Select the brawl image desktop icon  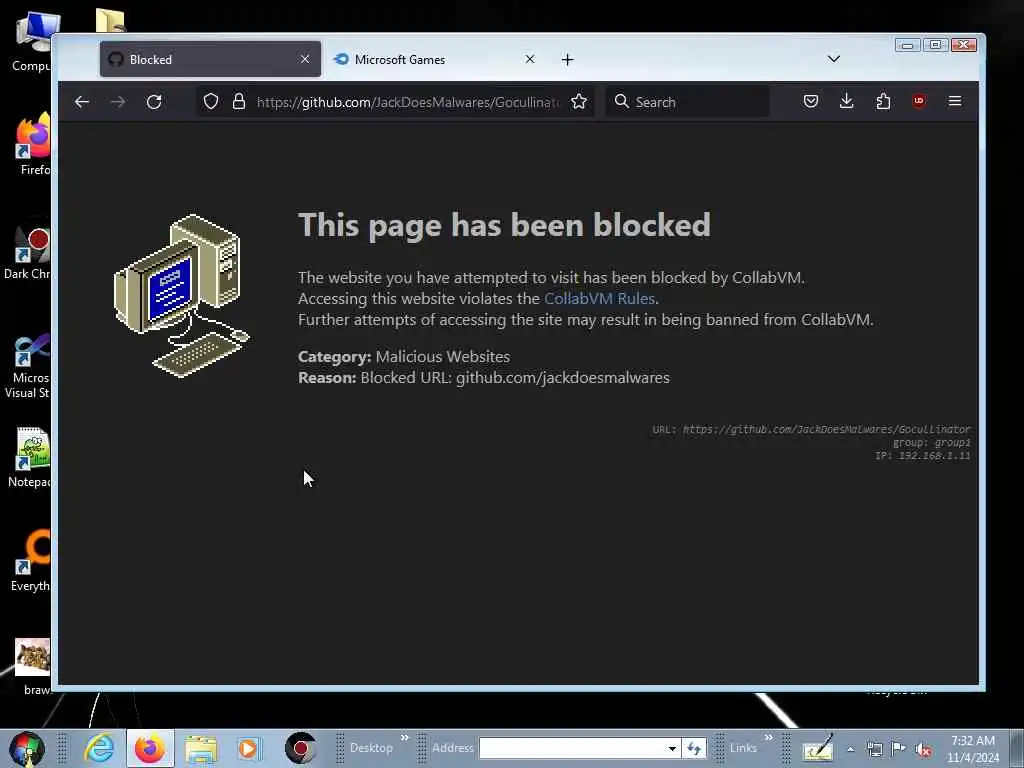(x=33, y=666)
